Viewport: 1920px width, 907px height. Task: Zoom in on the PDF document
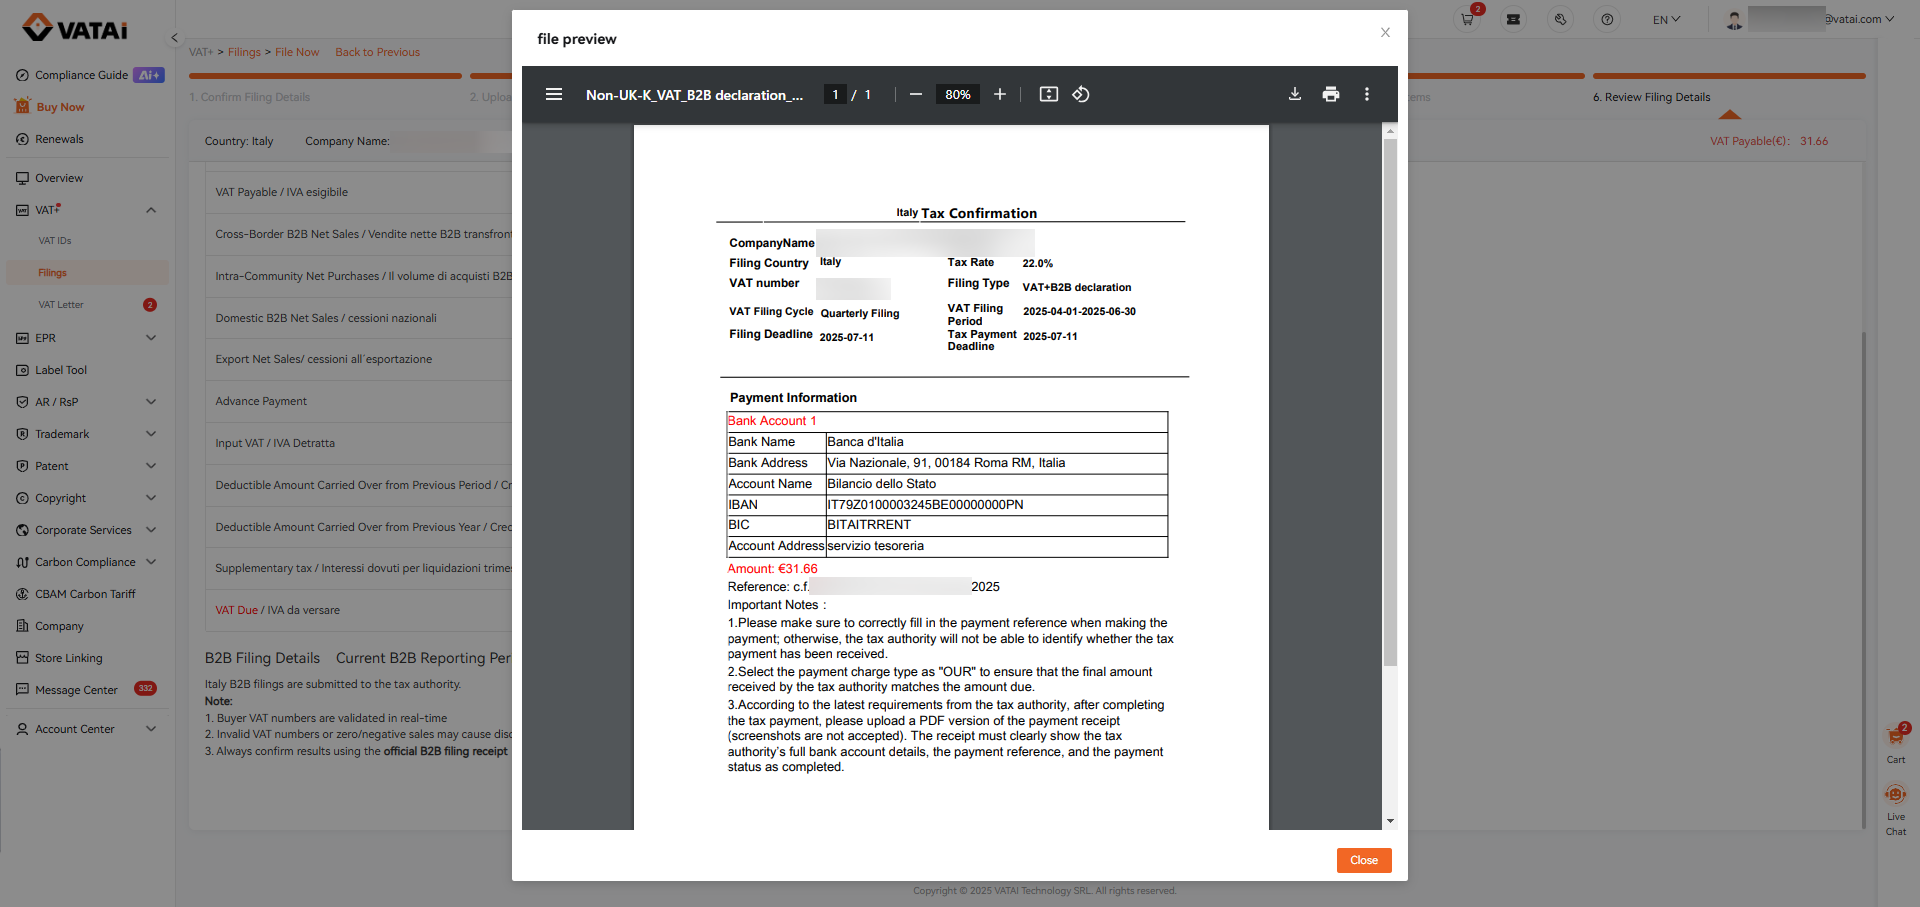coord(999,94)
